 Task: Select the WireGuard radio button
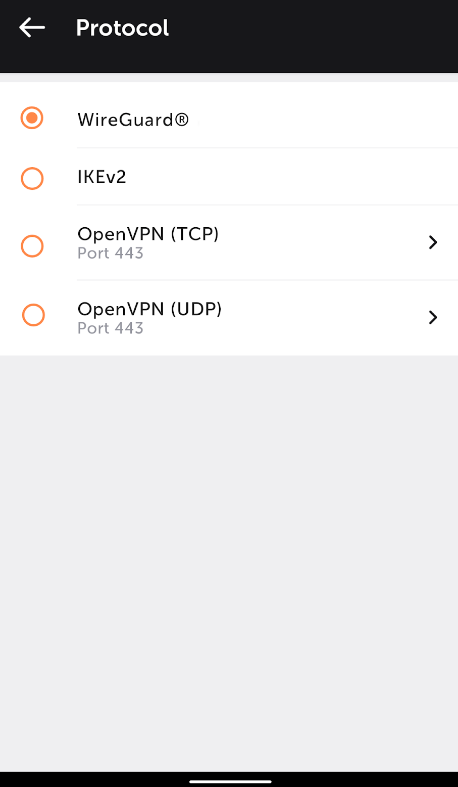click(x=32, y=118)
